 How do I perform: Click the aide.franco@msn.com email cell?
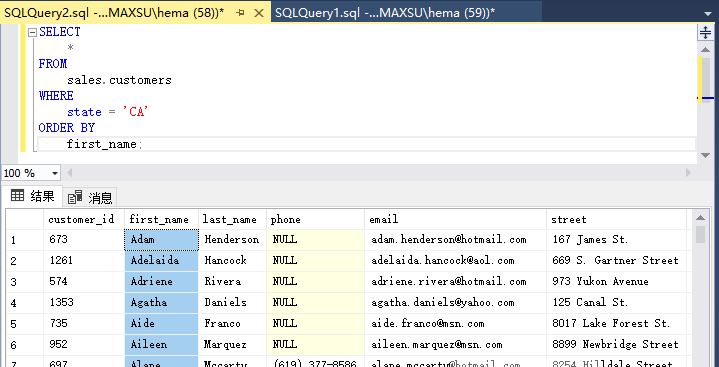pos(456,323)
